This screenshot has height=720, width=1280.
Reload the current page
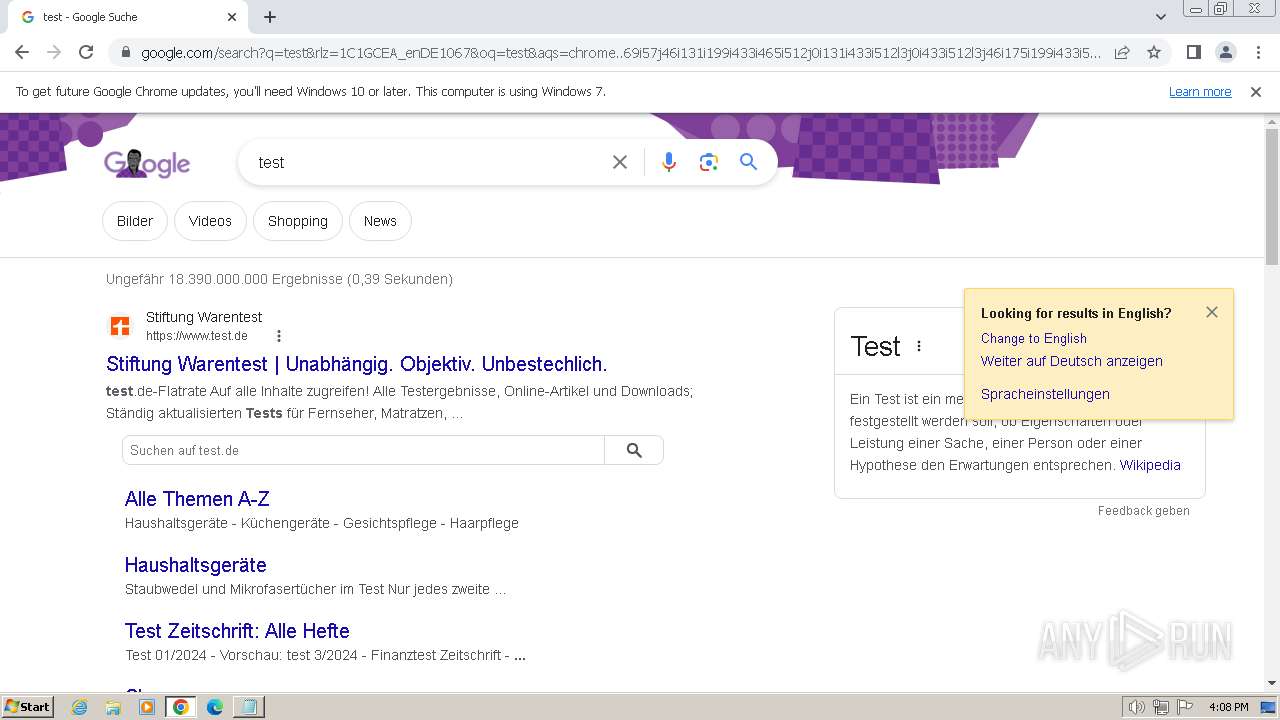pyautogui.click(x=86, y=52)
